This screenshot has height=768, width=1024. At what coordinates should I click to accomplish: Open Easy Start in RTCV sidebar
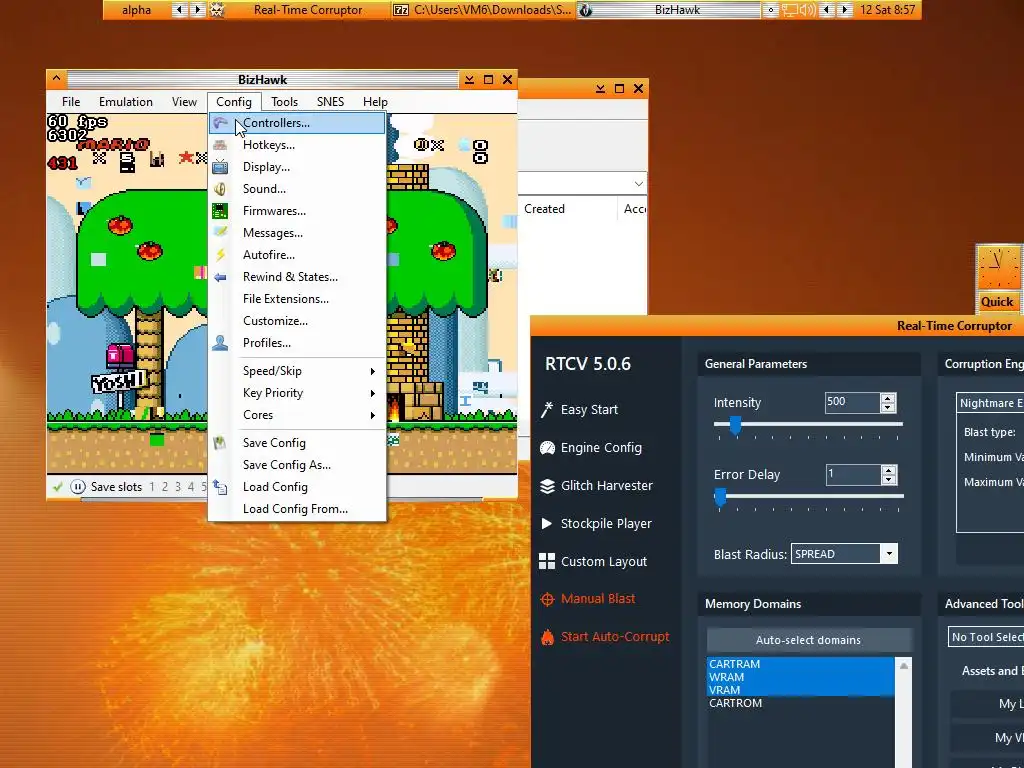click(588, 409)
